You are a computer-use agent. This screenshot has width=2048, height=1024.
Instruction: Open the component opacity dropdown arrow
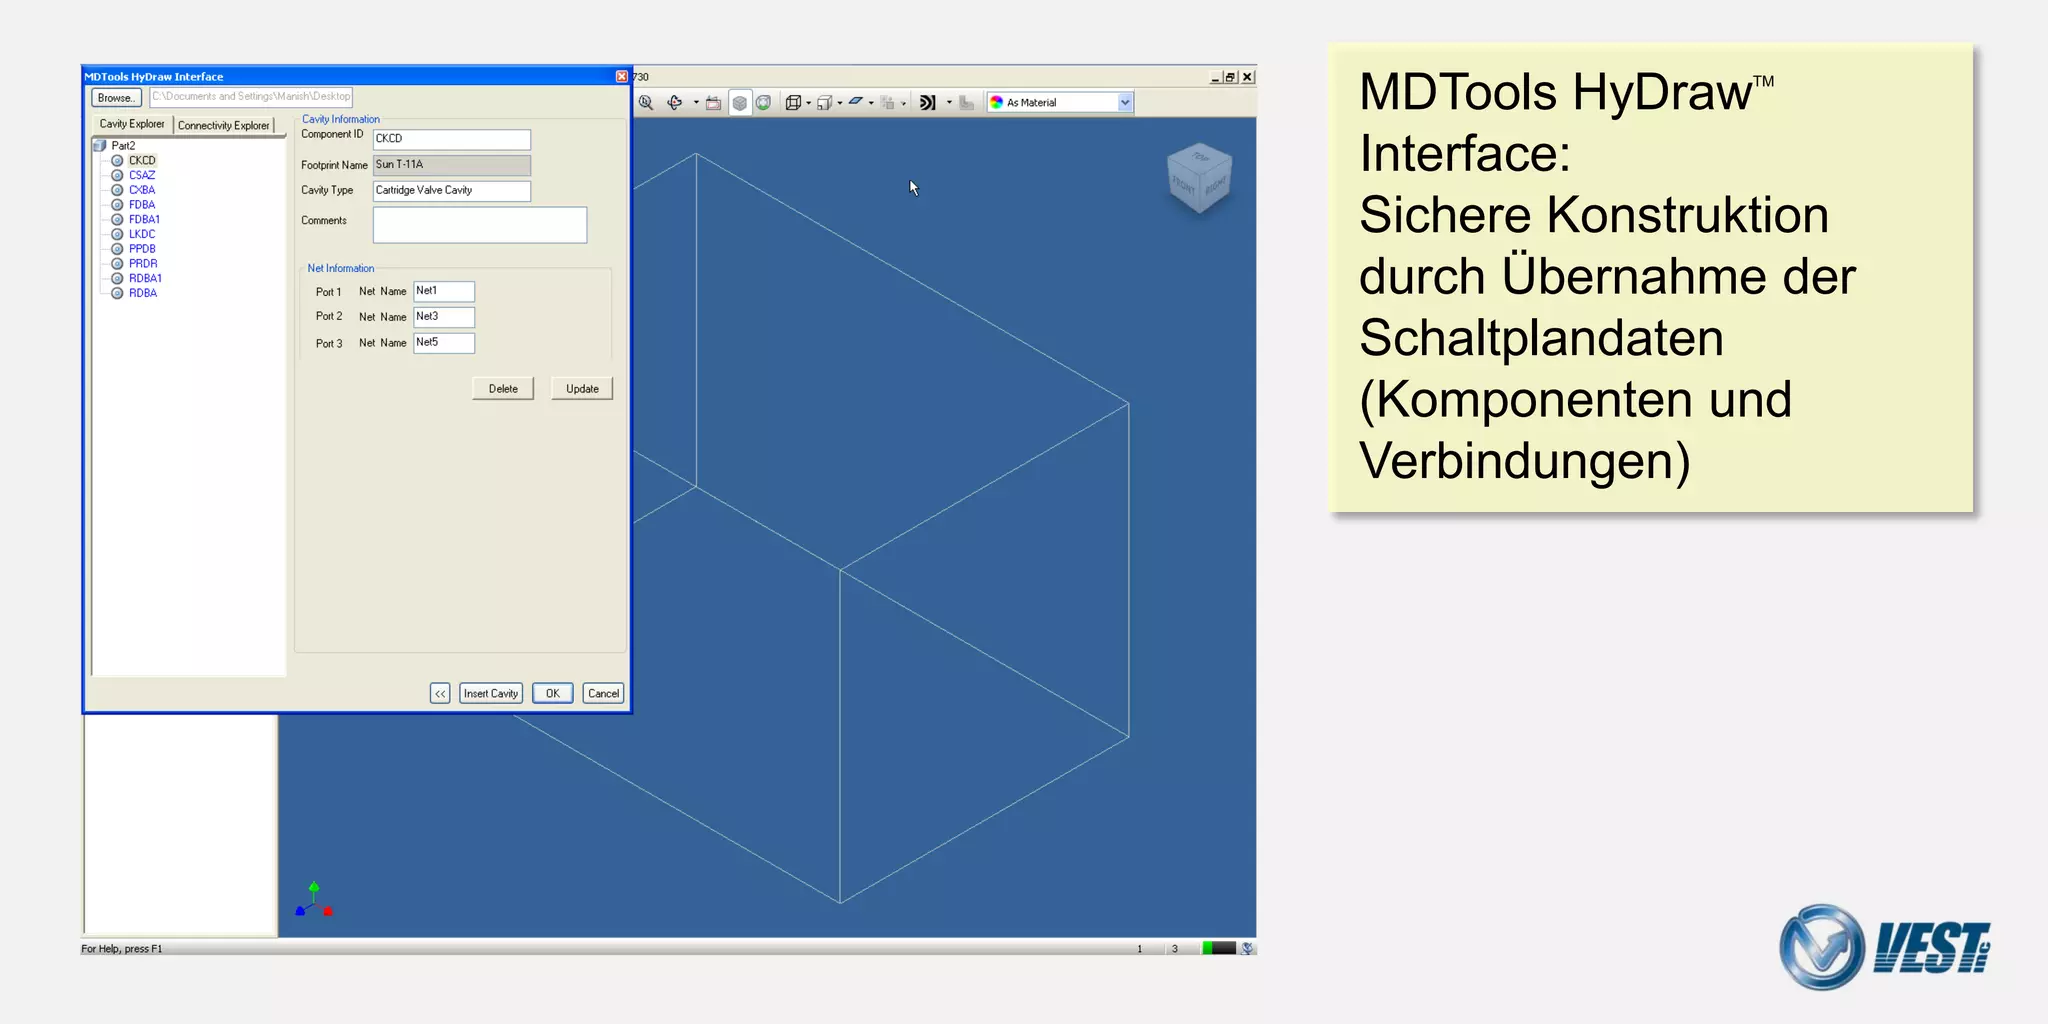pyautogui.click(x=903, y=103)
